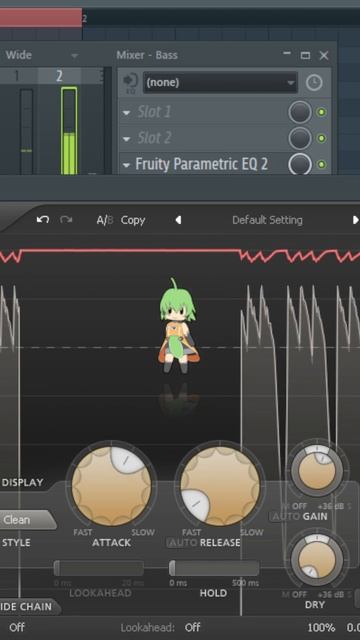Click the DISPLAY tab button
This screenshot has width=360, height=640.
pyautogui.click(x=22, y=482)
